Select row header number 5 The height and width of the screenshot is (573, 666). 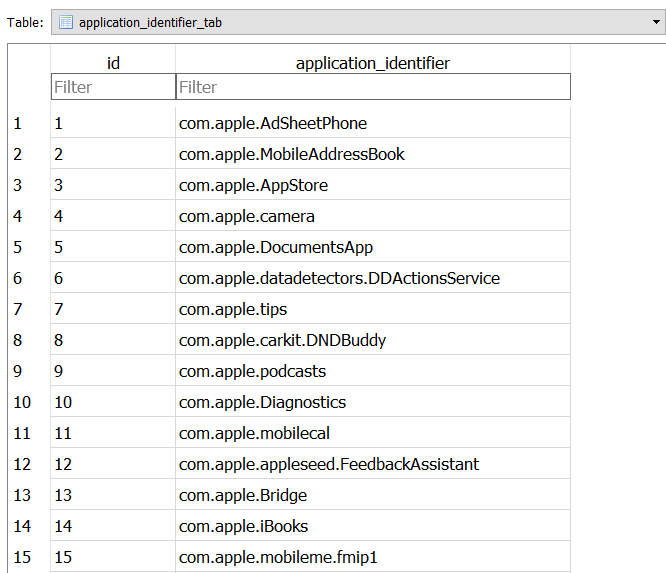coord(29,247)
